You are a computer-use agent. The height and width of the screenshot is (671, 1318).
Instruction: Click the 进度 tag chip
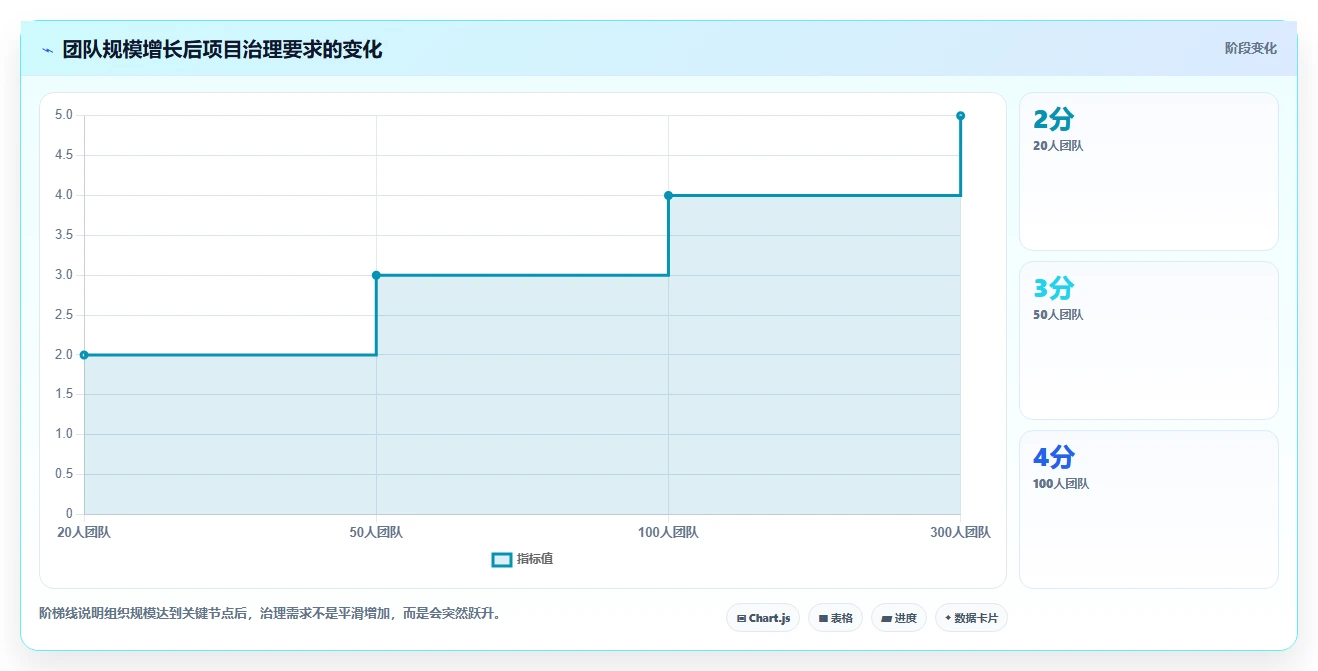pos(899,618)
